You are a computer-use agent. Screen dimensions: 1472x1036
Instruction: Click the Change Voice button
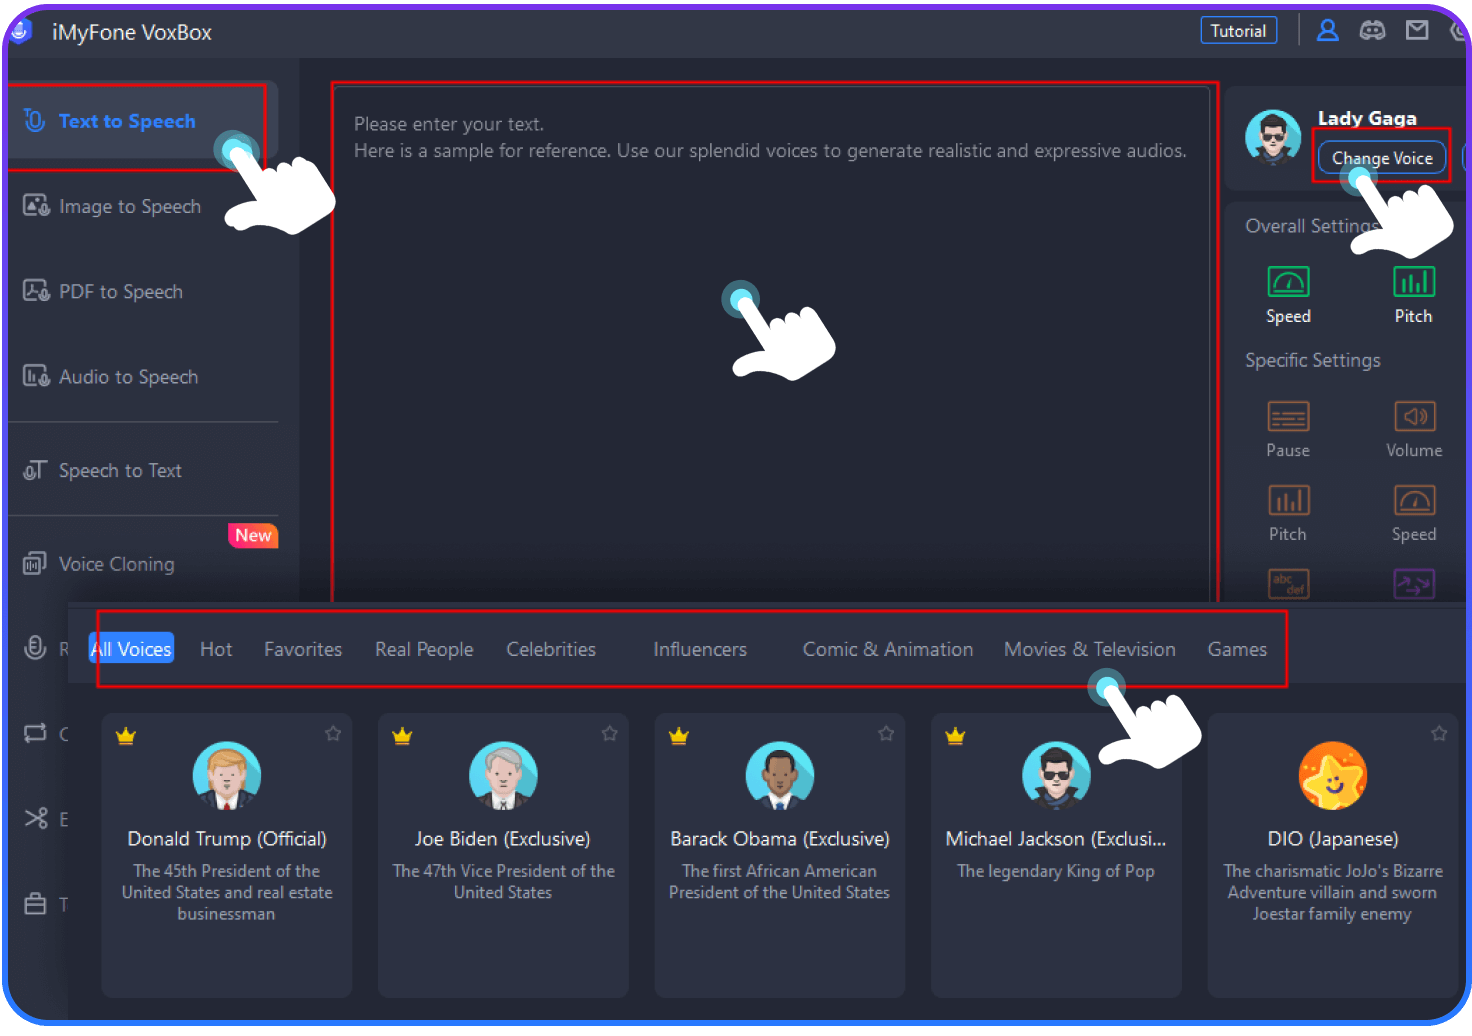coord(1382,158)
